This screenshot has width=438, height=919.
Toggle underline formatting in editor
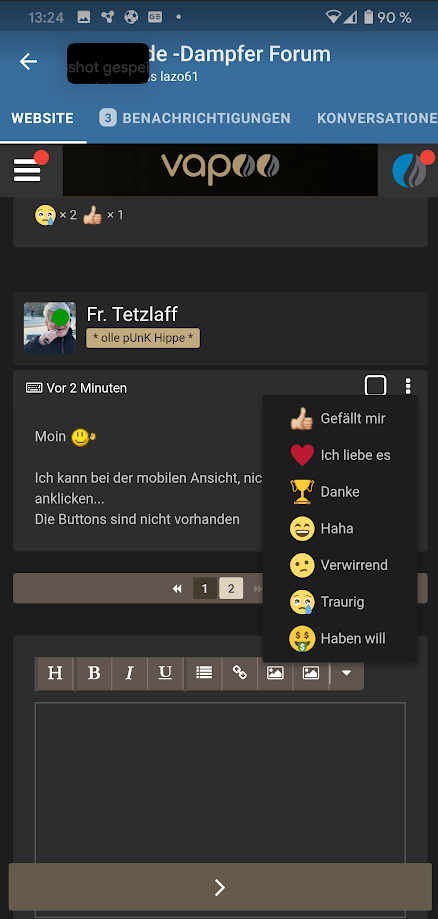tap(165, 673)
